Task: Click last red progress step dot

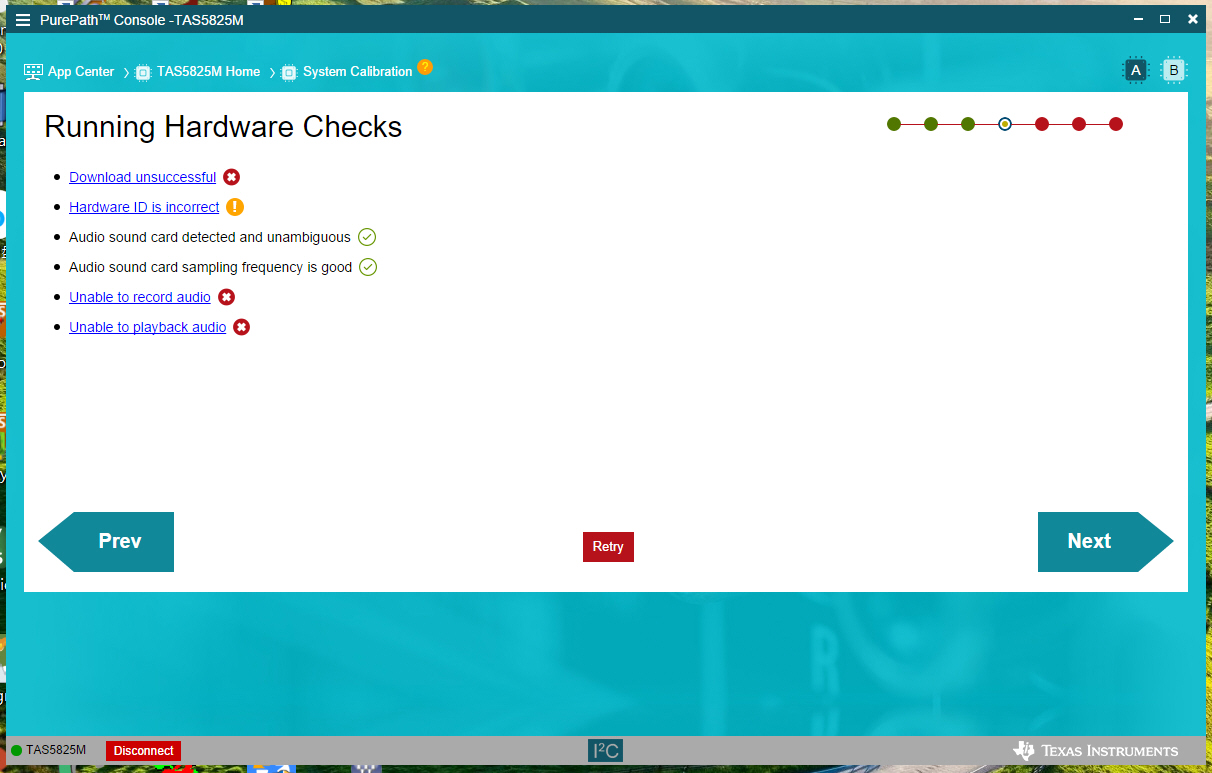Action: (x=1116, y=124)
